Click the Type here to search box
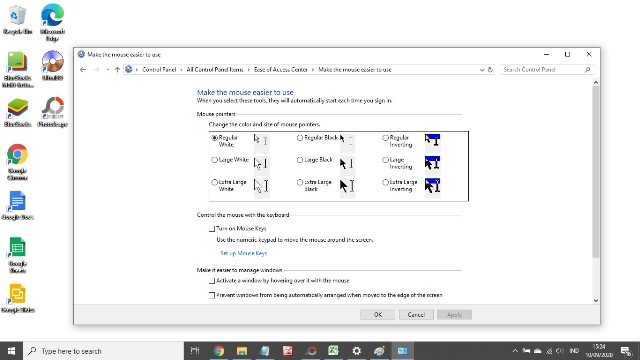 click(x=104, y=351)
